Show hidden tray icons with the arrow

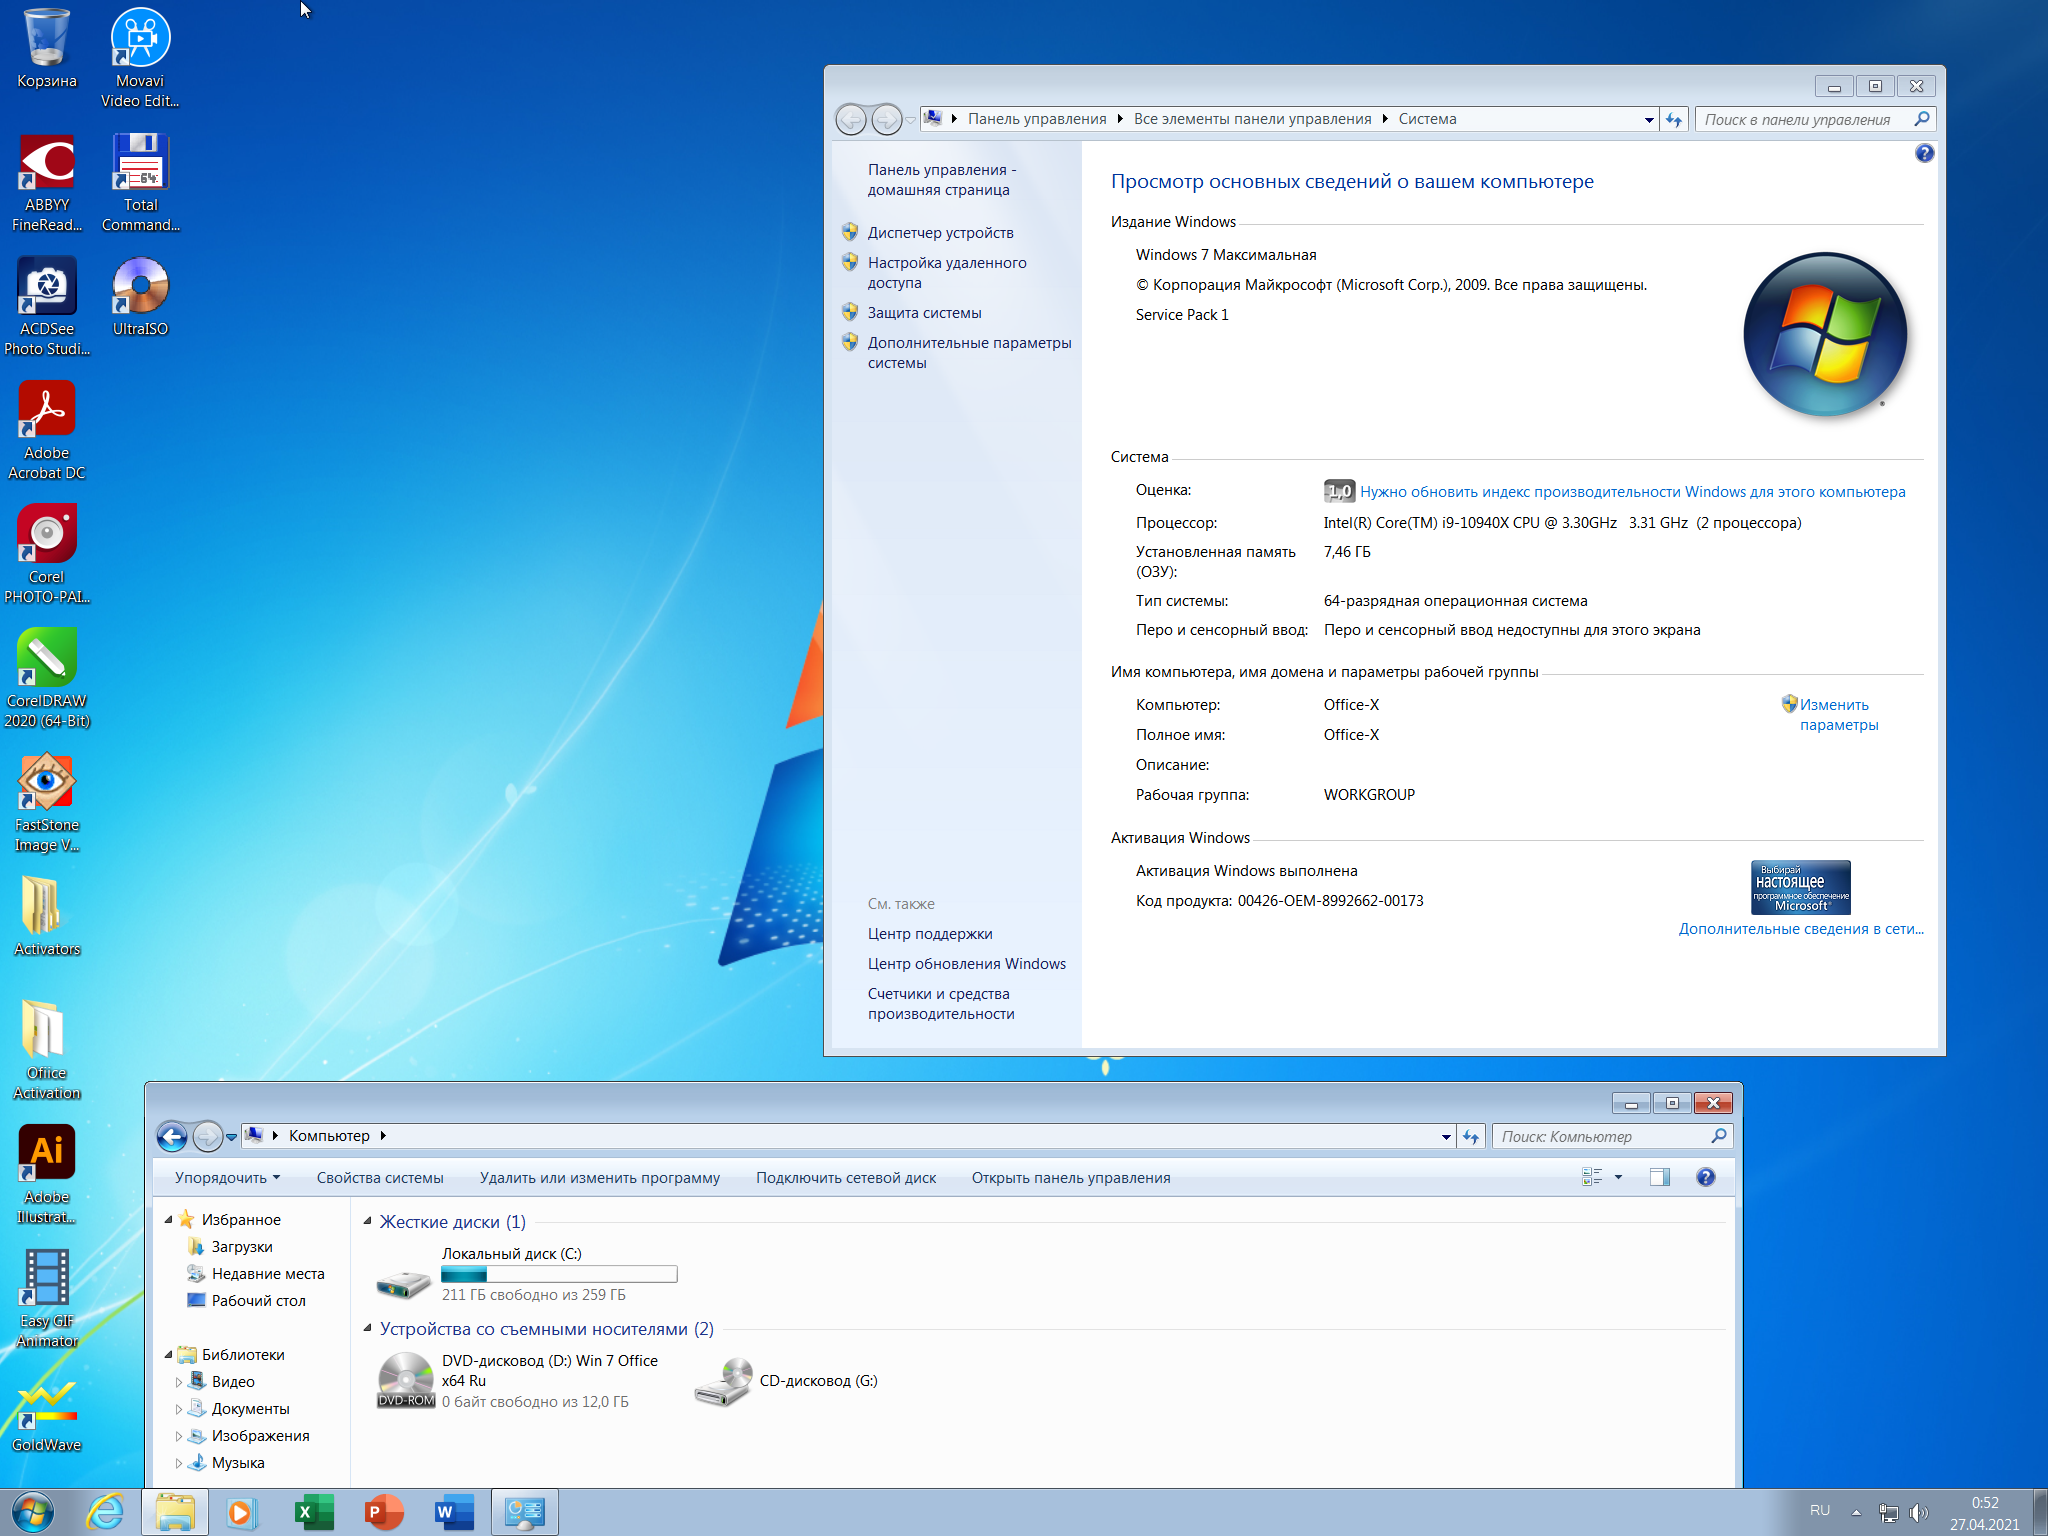pos(1856,1512)
